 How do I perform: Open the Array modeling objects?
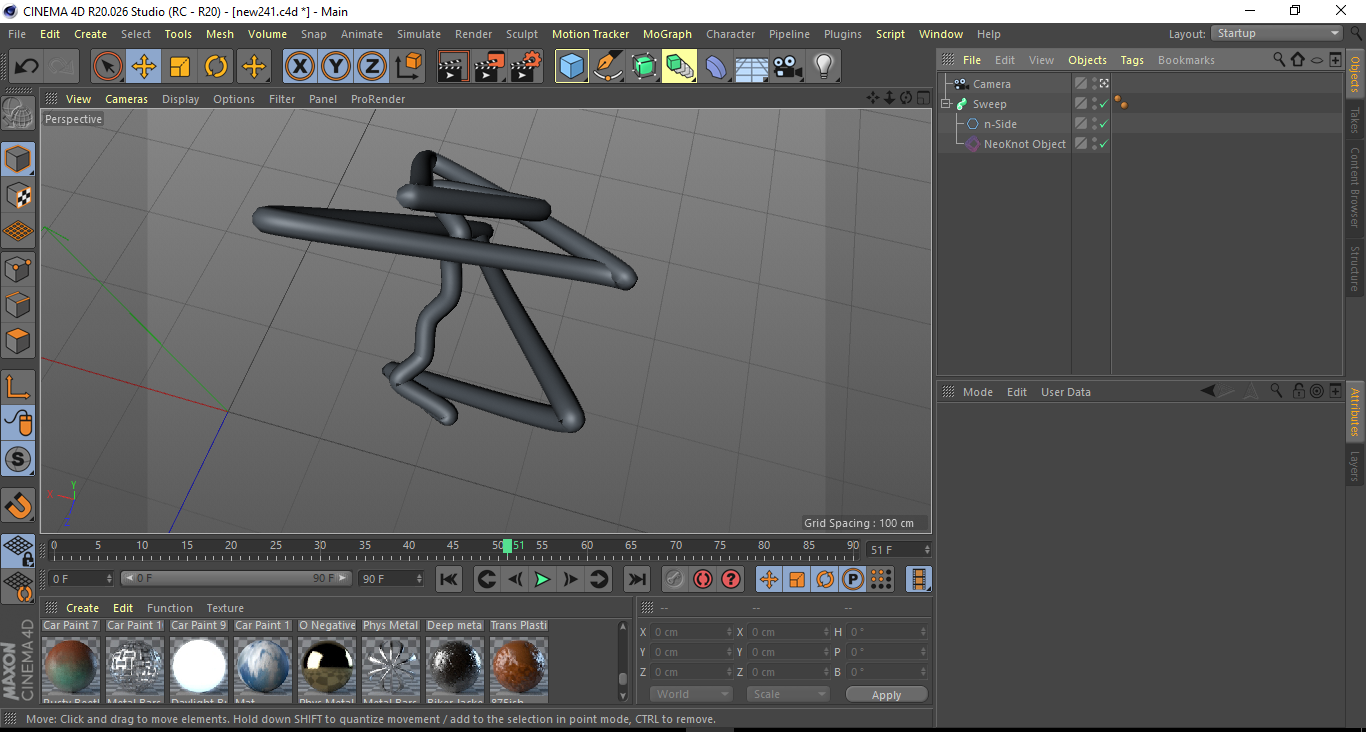click(x=680, y=67)
